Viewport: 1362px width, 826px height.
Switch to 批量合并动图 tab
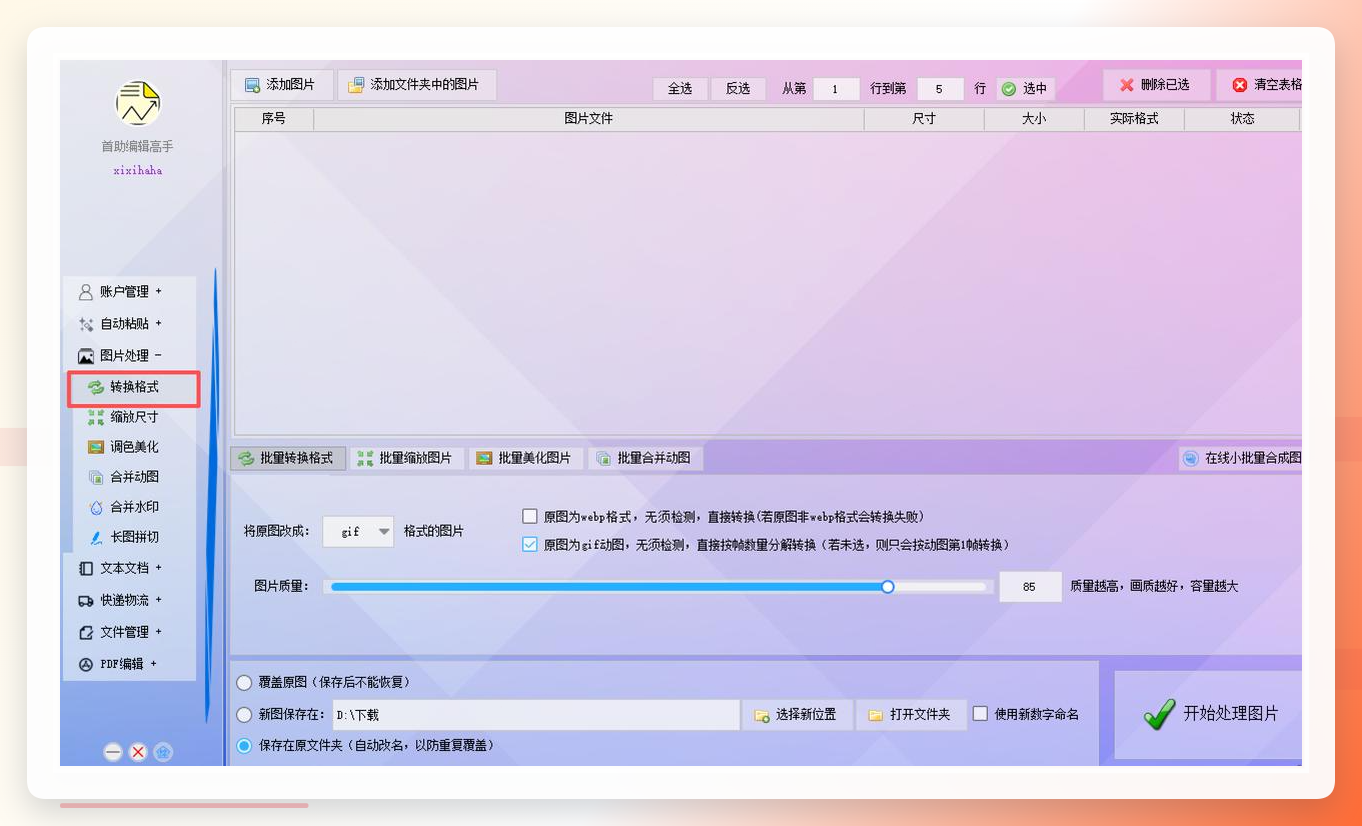645,458
